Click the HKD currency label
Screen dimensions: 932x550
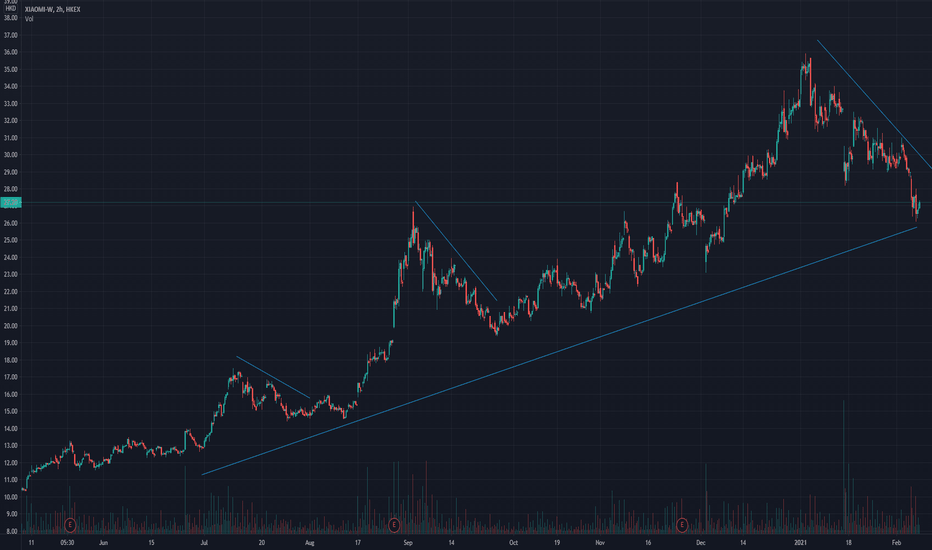10,9
